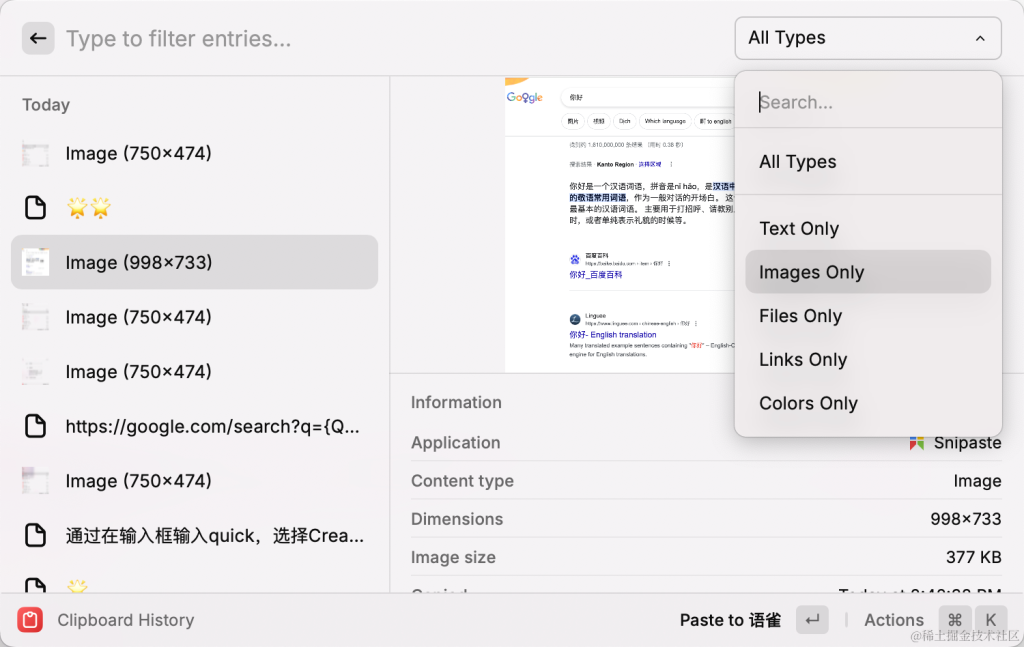
Task: Click the dropdown Search field
Action: [x=868, y=102]
